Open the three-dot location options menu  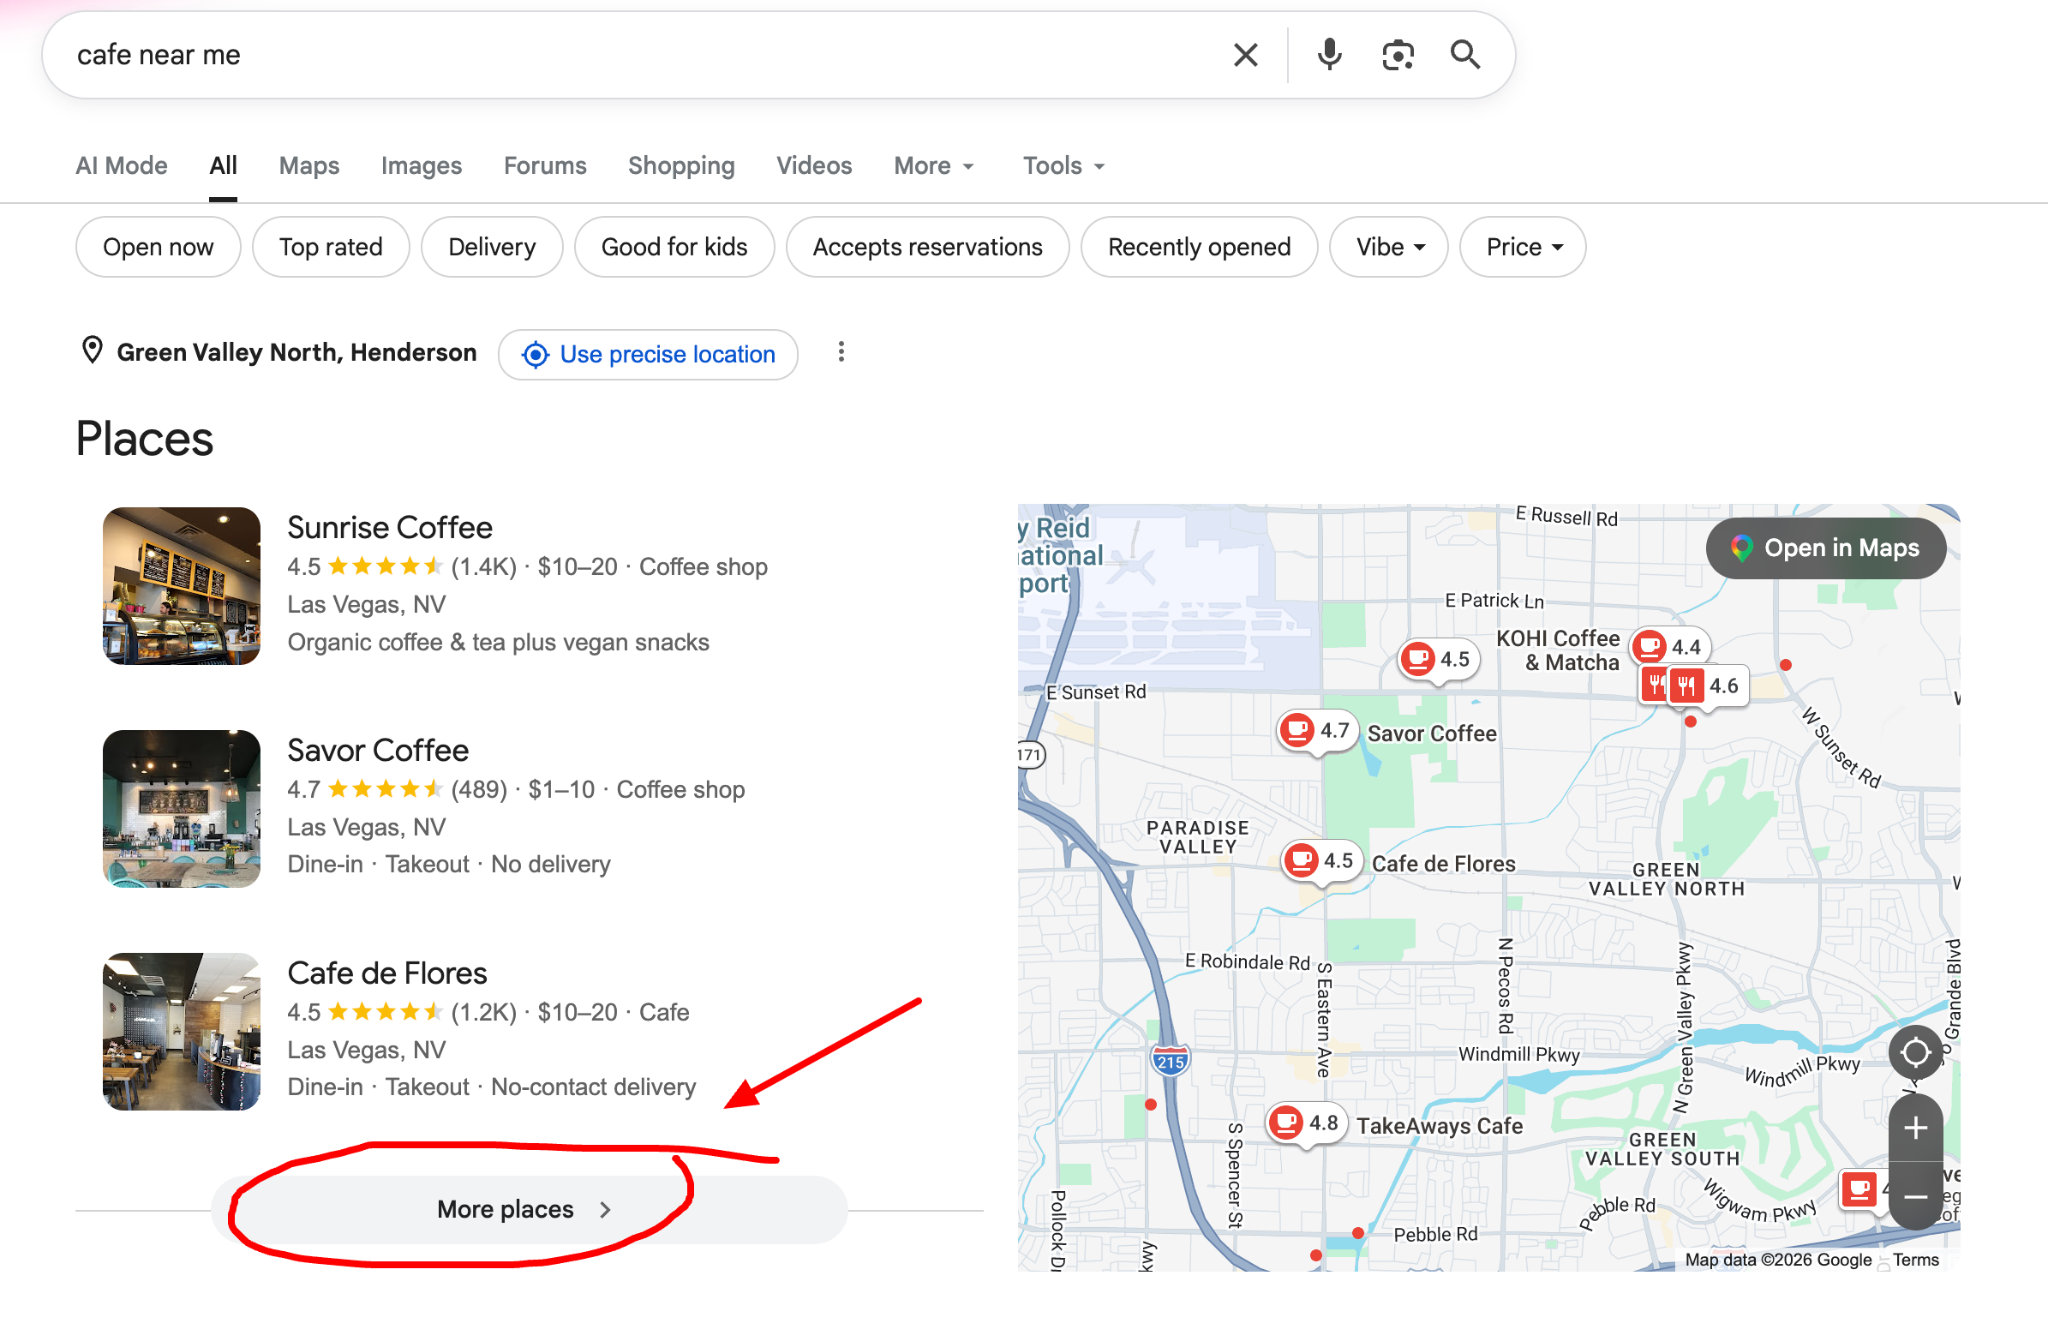pyautogui.click(x=841, y=352)
